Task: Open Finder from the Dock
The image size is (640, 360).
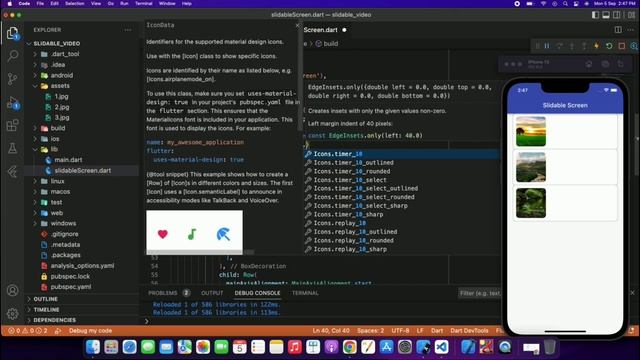Action: 93,347
